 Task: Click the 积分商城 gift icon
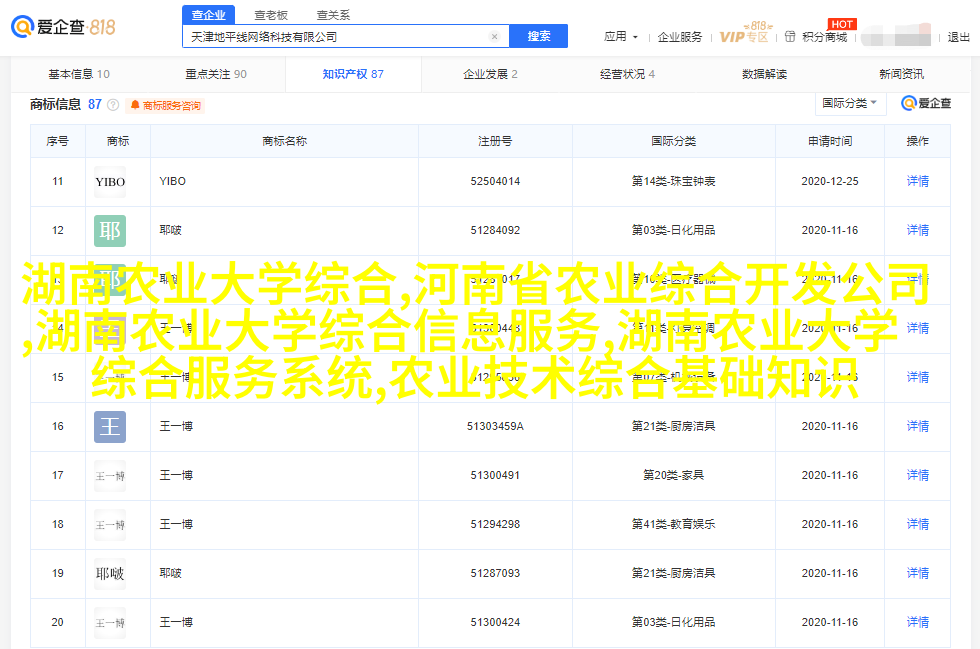[790, 37]
